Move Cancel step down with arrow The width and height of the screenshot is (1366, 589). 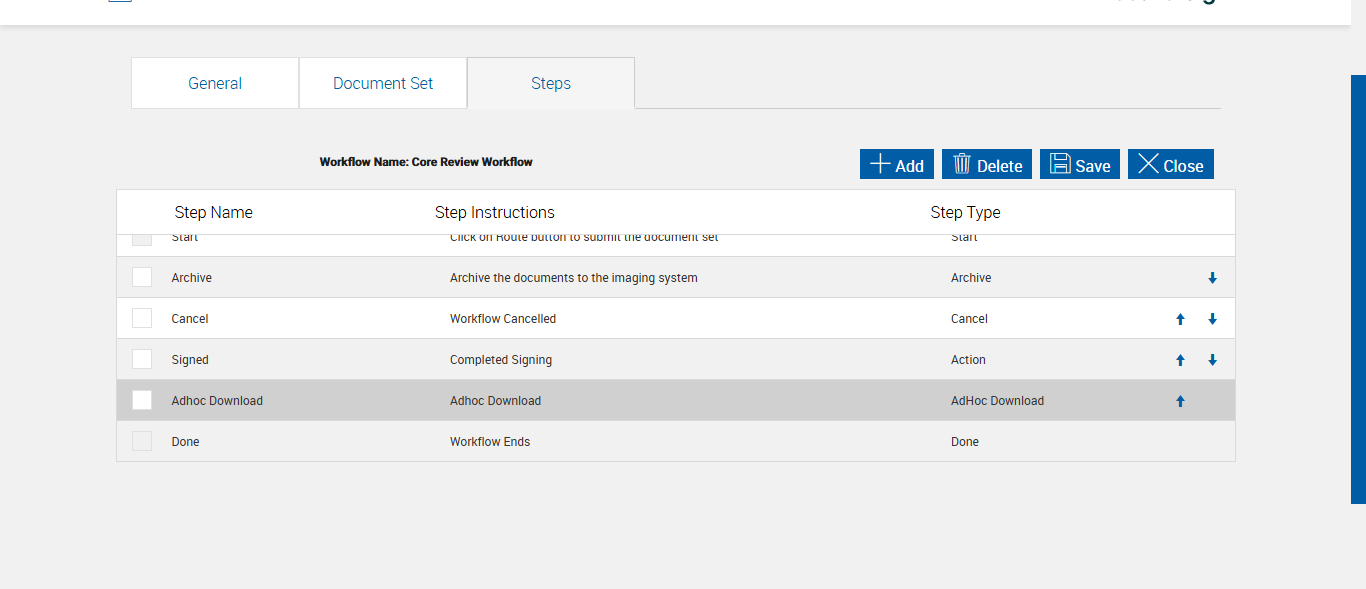[1212, 319]
